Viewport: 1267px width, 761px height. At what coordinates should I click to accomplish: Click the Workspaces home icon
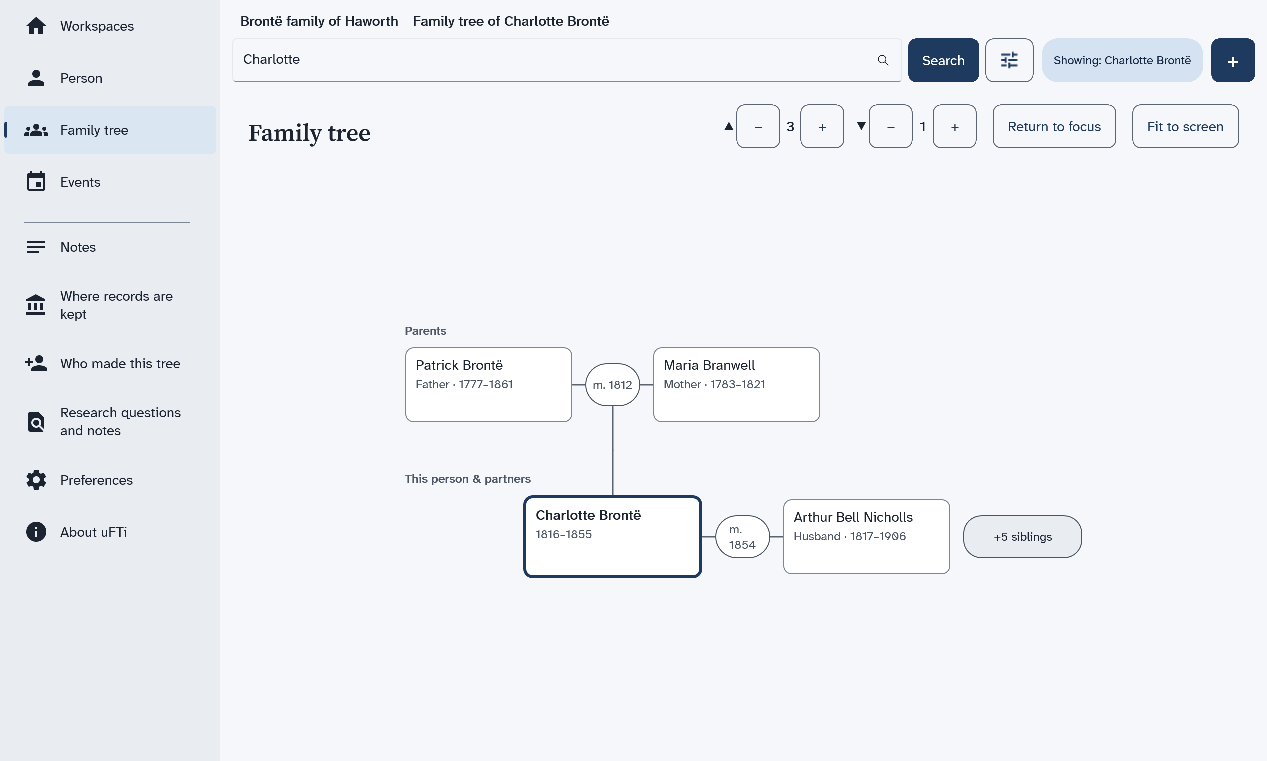pyautogui.click(x=36, y=26)
